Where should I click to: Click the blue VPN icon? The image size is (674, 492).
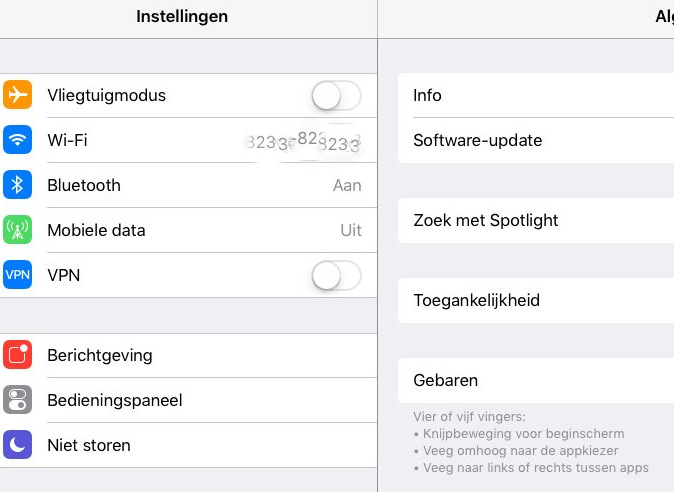[18, 275]
